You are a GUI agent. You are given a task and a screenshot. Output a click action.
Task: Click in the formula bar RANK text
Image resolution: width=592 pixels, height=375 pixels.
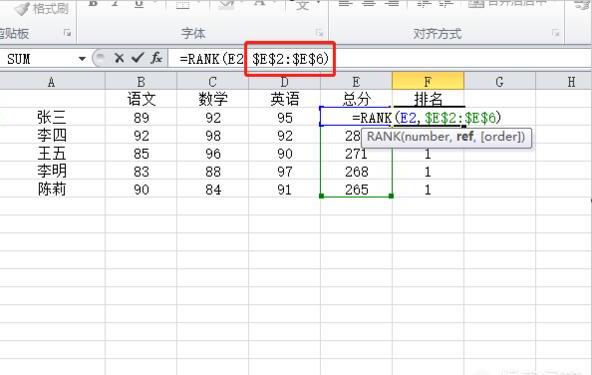click(254, 59)
